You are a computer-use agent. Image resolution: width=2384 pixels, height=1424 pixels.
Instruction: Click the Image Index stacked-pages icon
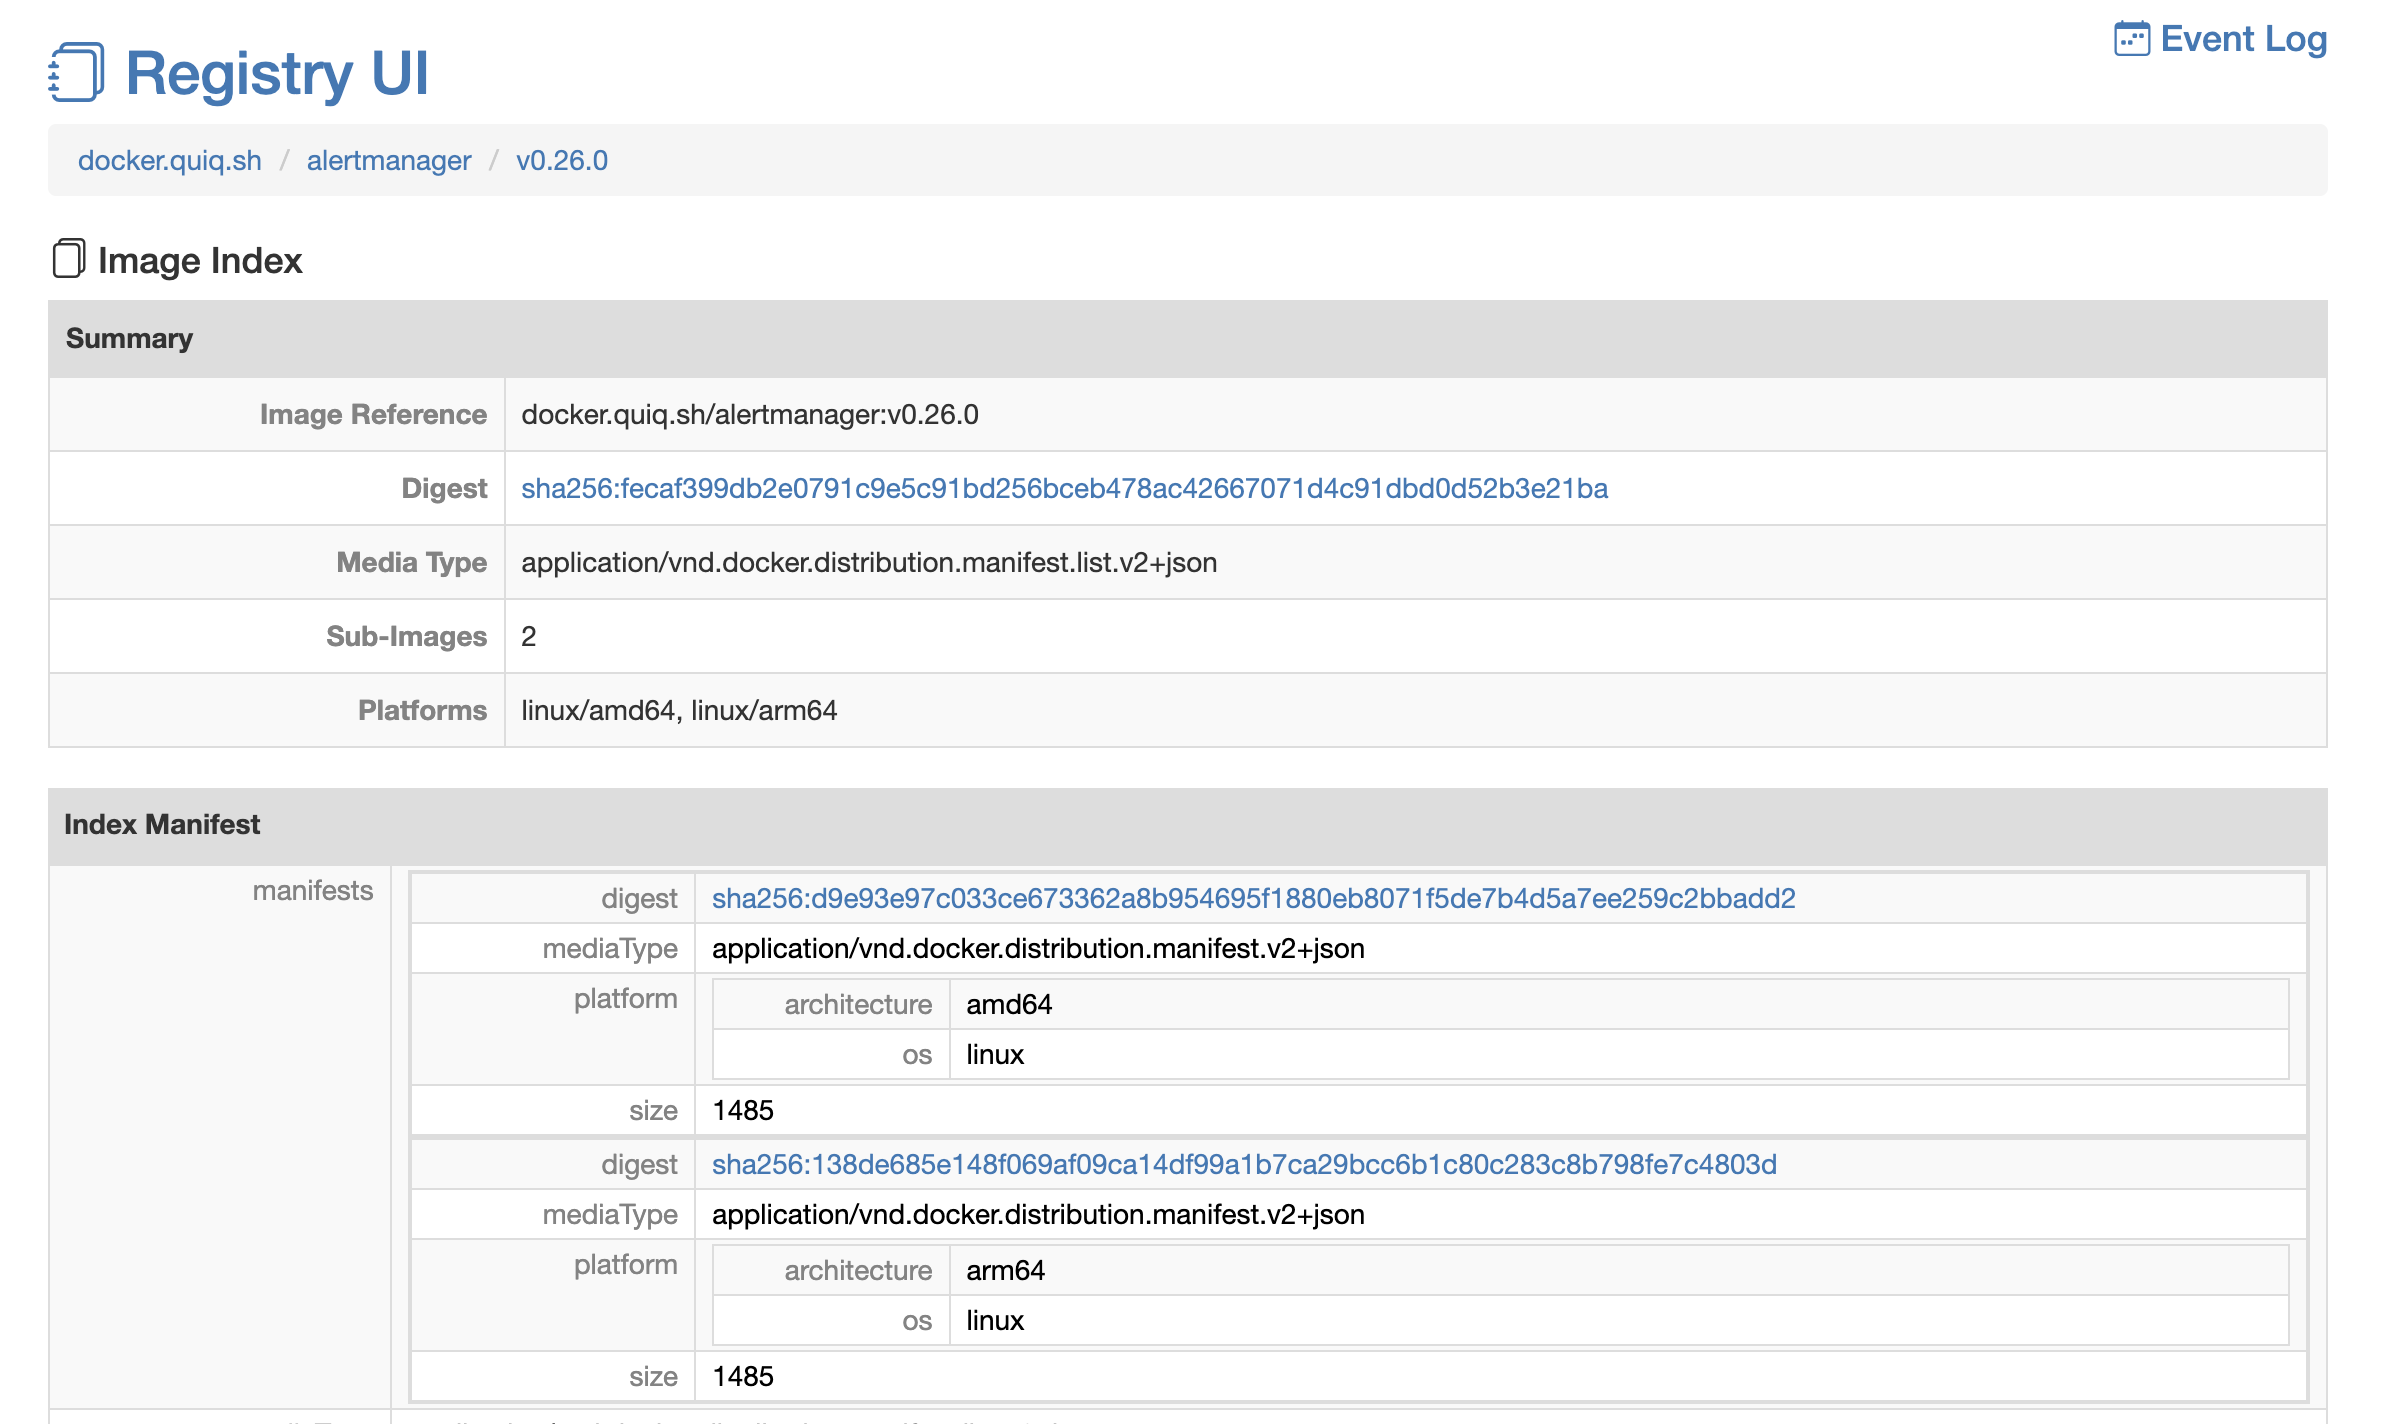(x=68, y=258)
